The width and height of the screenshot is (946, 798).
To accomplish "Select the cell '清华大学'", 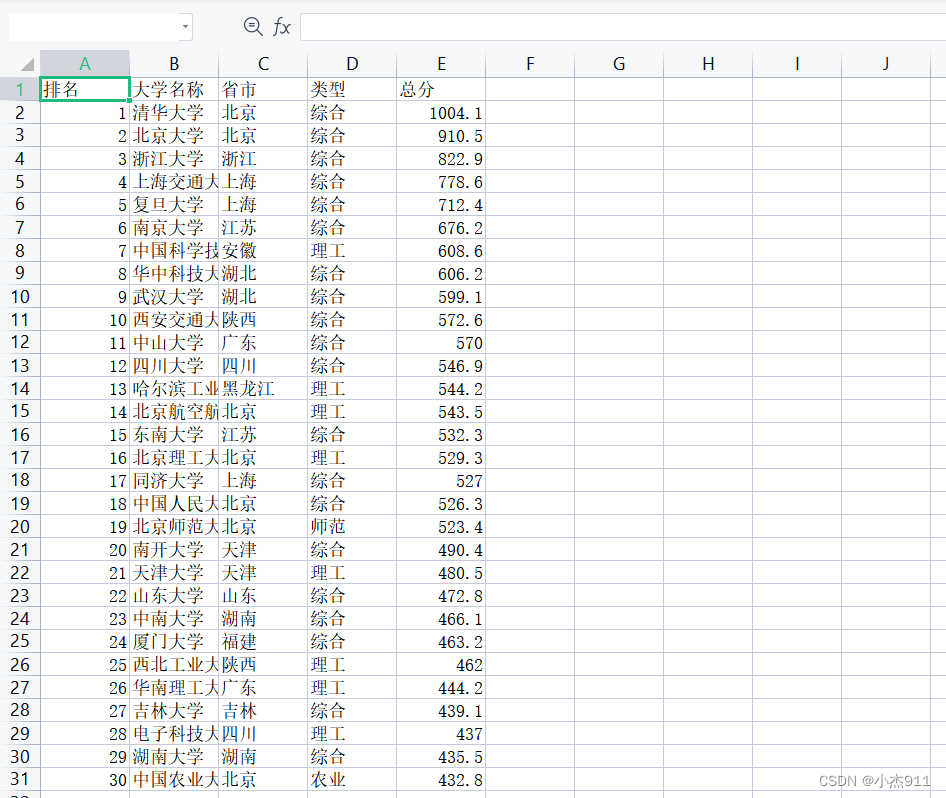I will (174, 112).
